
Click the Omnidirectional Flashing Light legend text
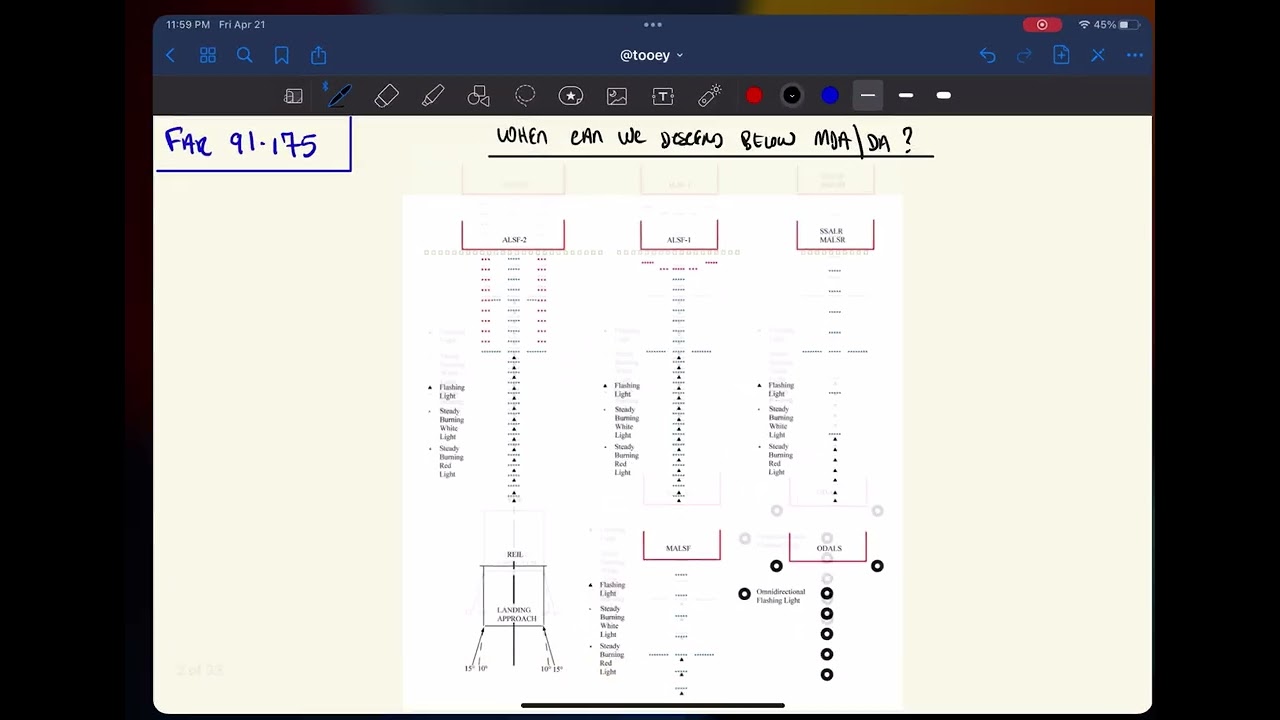pos(780,596)
